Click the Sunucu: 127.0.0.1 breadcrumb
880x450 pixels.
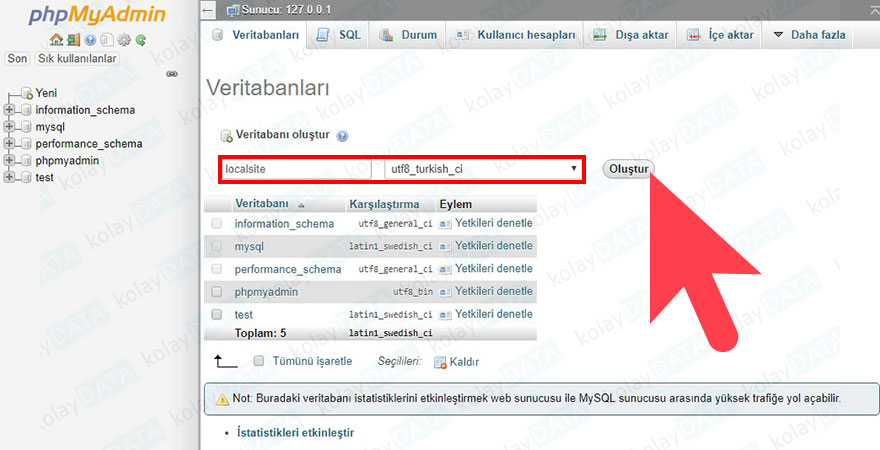(286, 10)
